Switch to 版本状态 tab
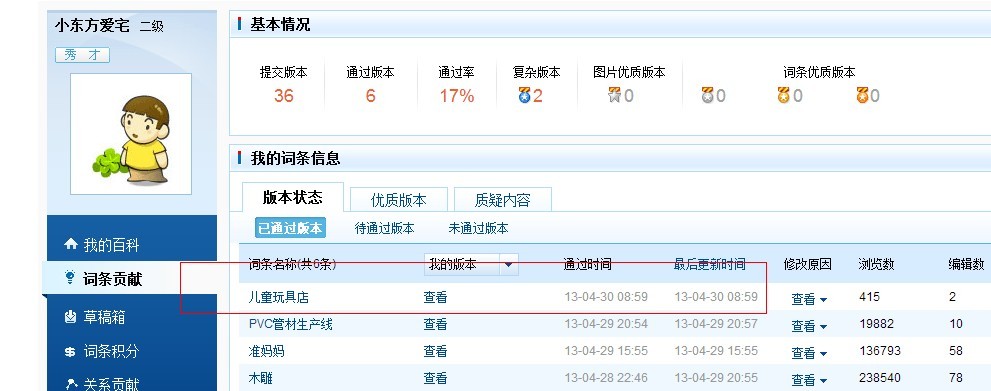 293,198
